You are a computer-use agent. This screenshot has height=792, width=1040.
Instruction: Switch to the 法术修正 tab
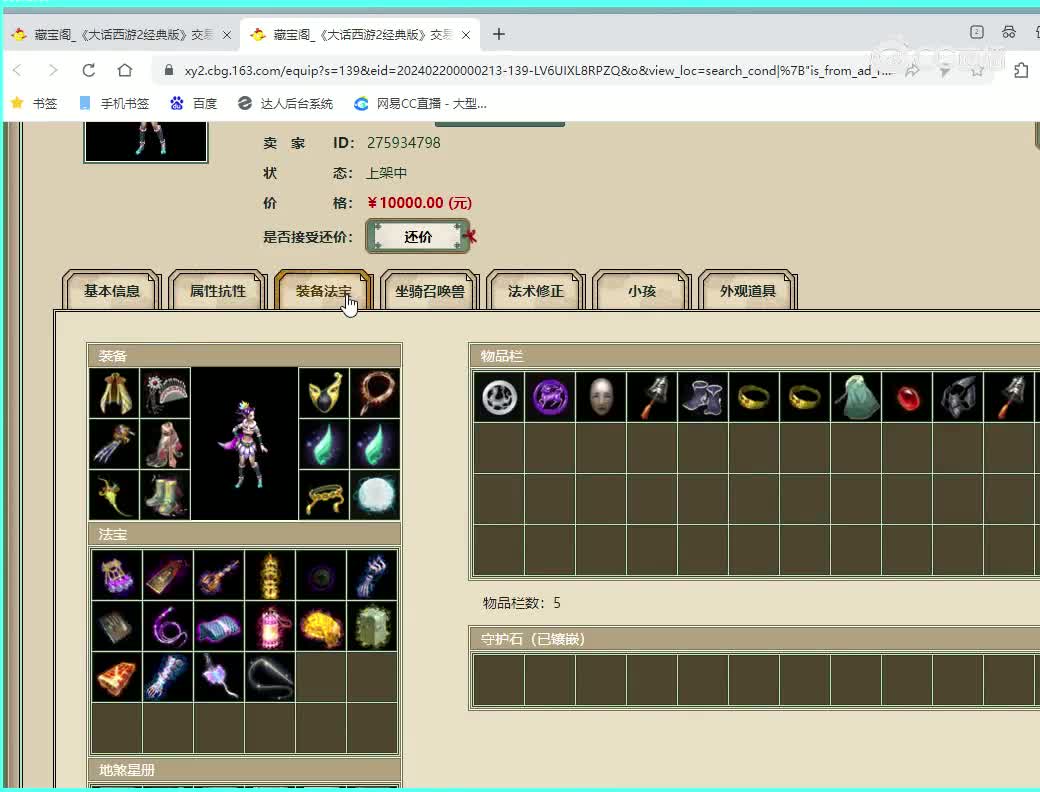click(535, 291)
